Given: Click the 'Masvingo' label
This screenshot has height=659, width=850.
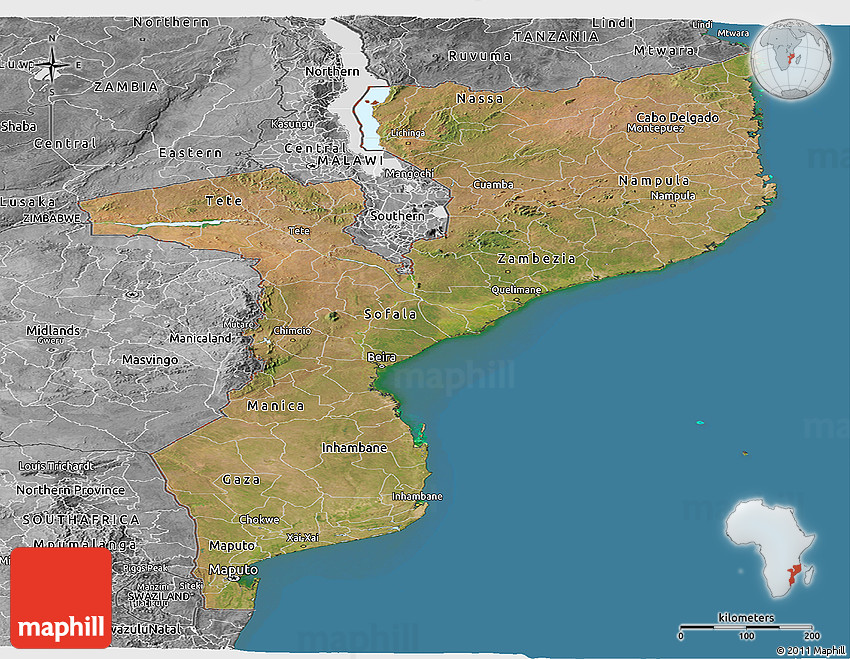Looking at the screenshot, I should (x=150, y=360).
